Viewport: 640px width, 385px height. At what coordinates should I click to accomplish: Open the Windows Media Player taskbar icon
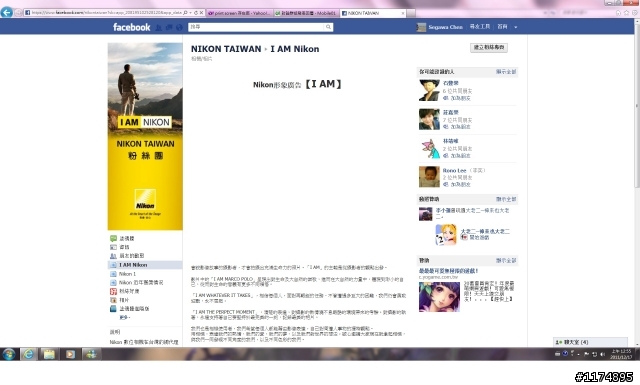70,354
